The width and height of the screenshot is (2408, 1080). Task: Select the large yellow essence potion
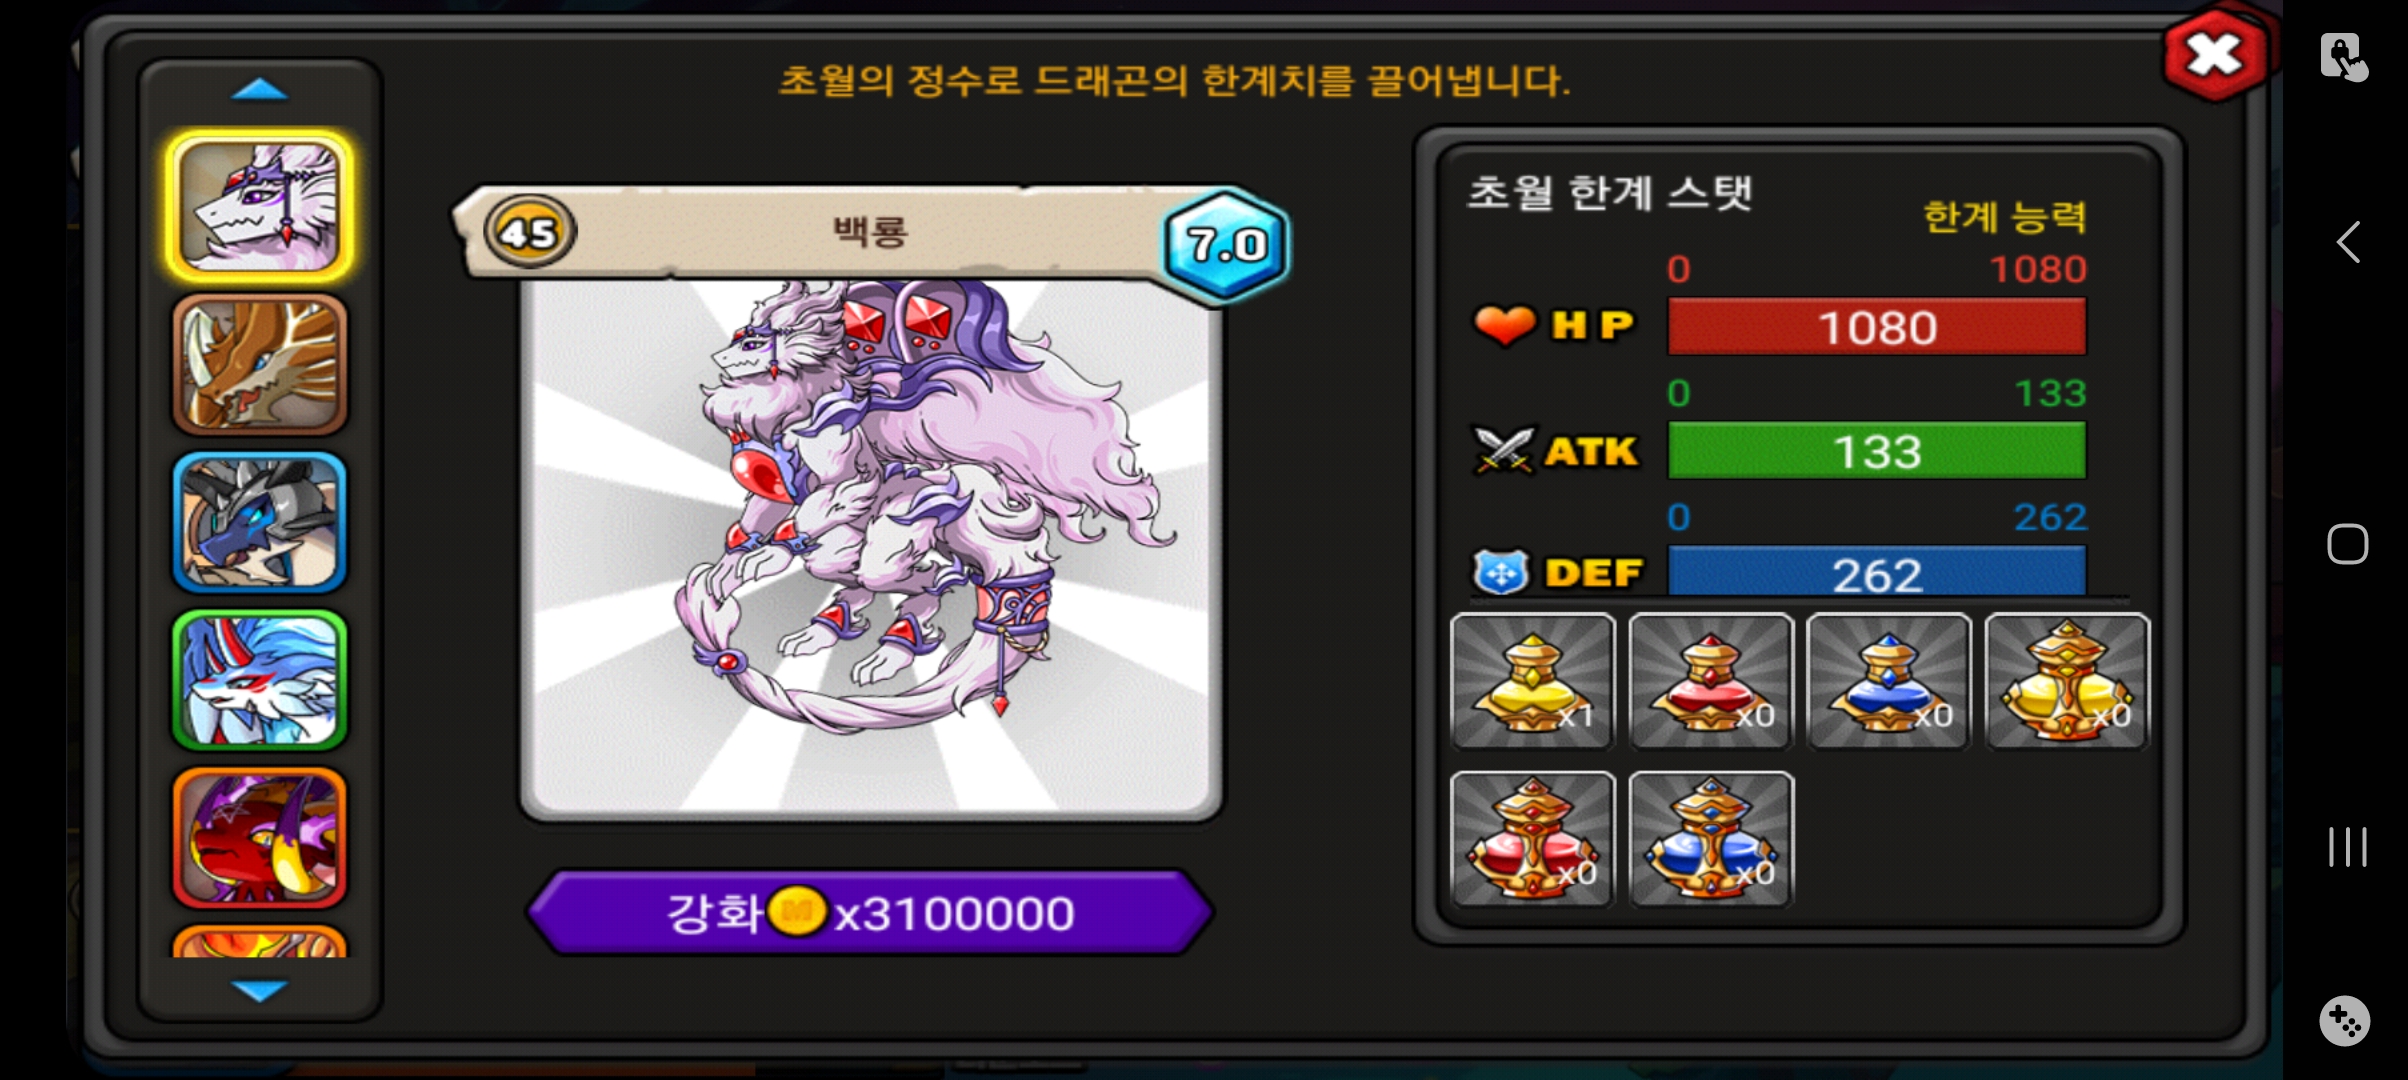tap(2066, 680)
